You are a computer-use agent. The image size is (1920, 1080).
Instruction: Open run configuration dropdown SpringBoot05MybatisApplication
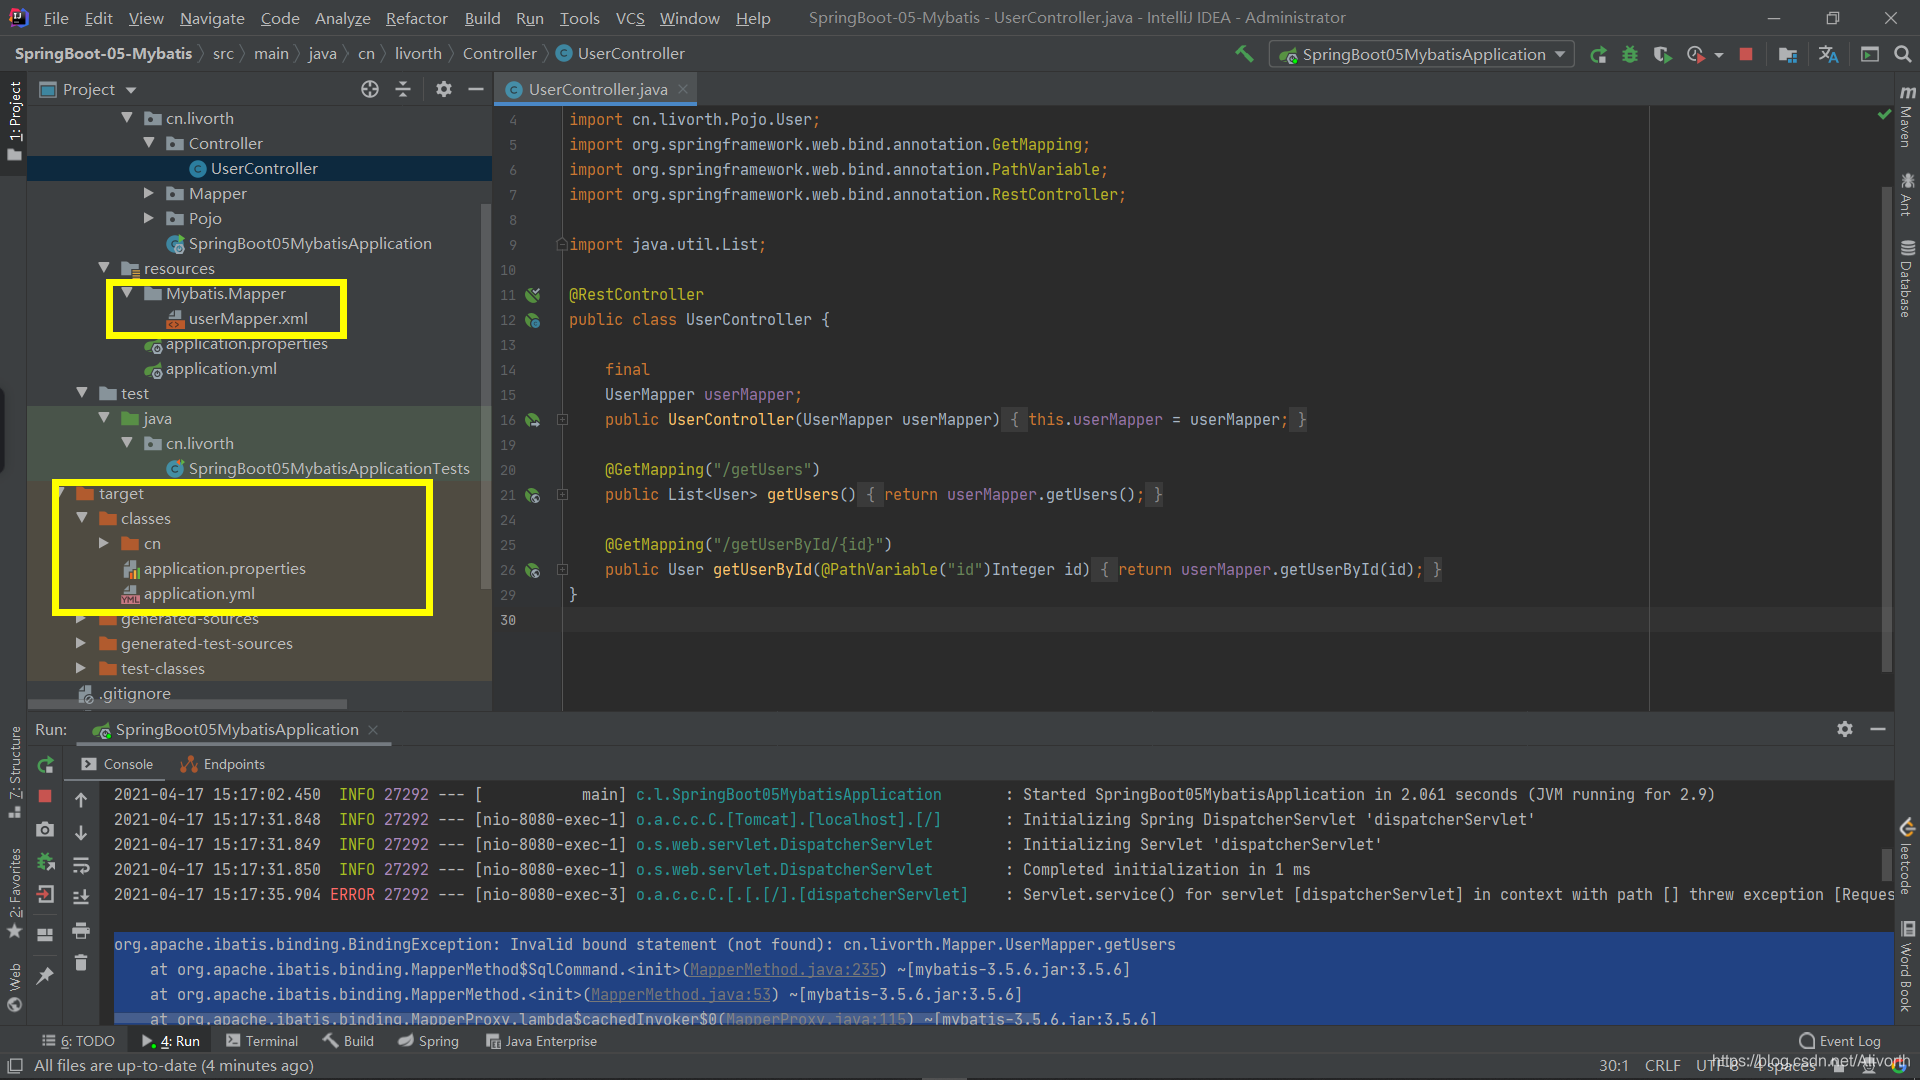click(1421, 54)
